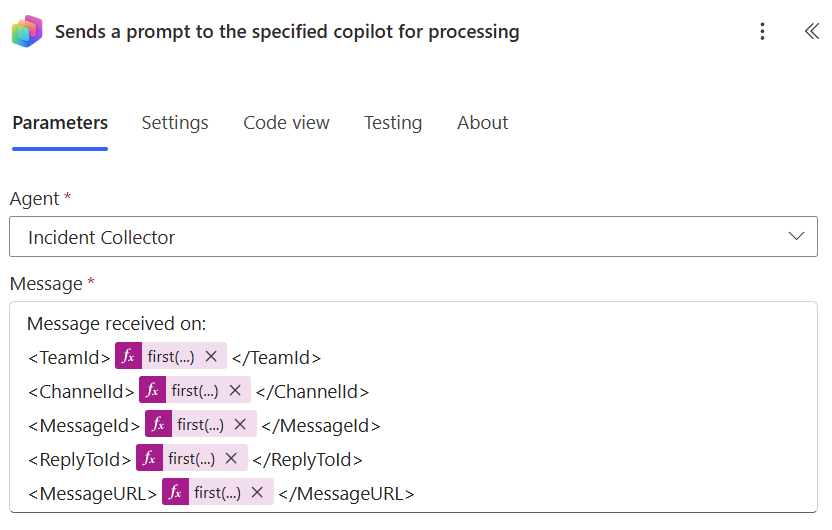Remove the first(...) token from MessageId
Image resolution: width=832 pixels, height=530 pixels.
click(240, 424)
